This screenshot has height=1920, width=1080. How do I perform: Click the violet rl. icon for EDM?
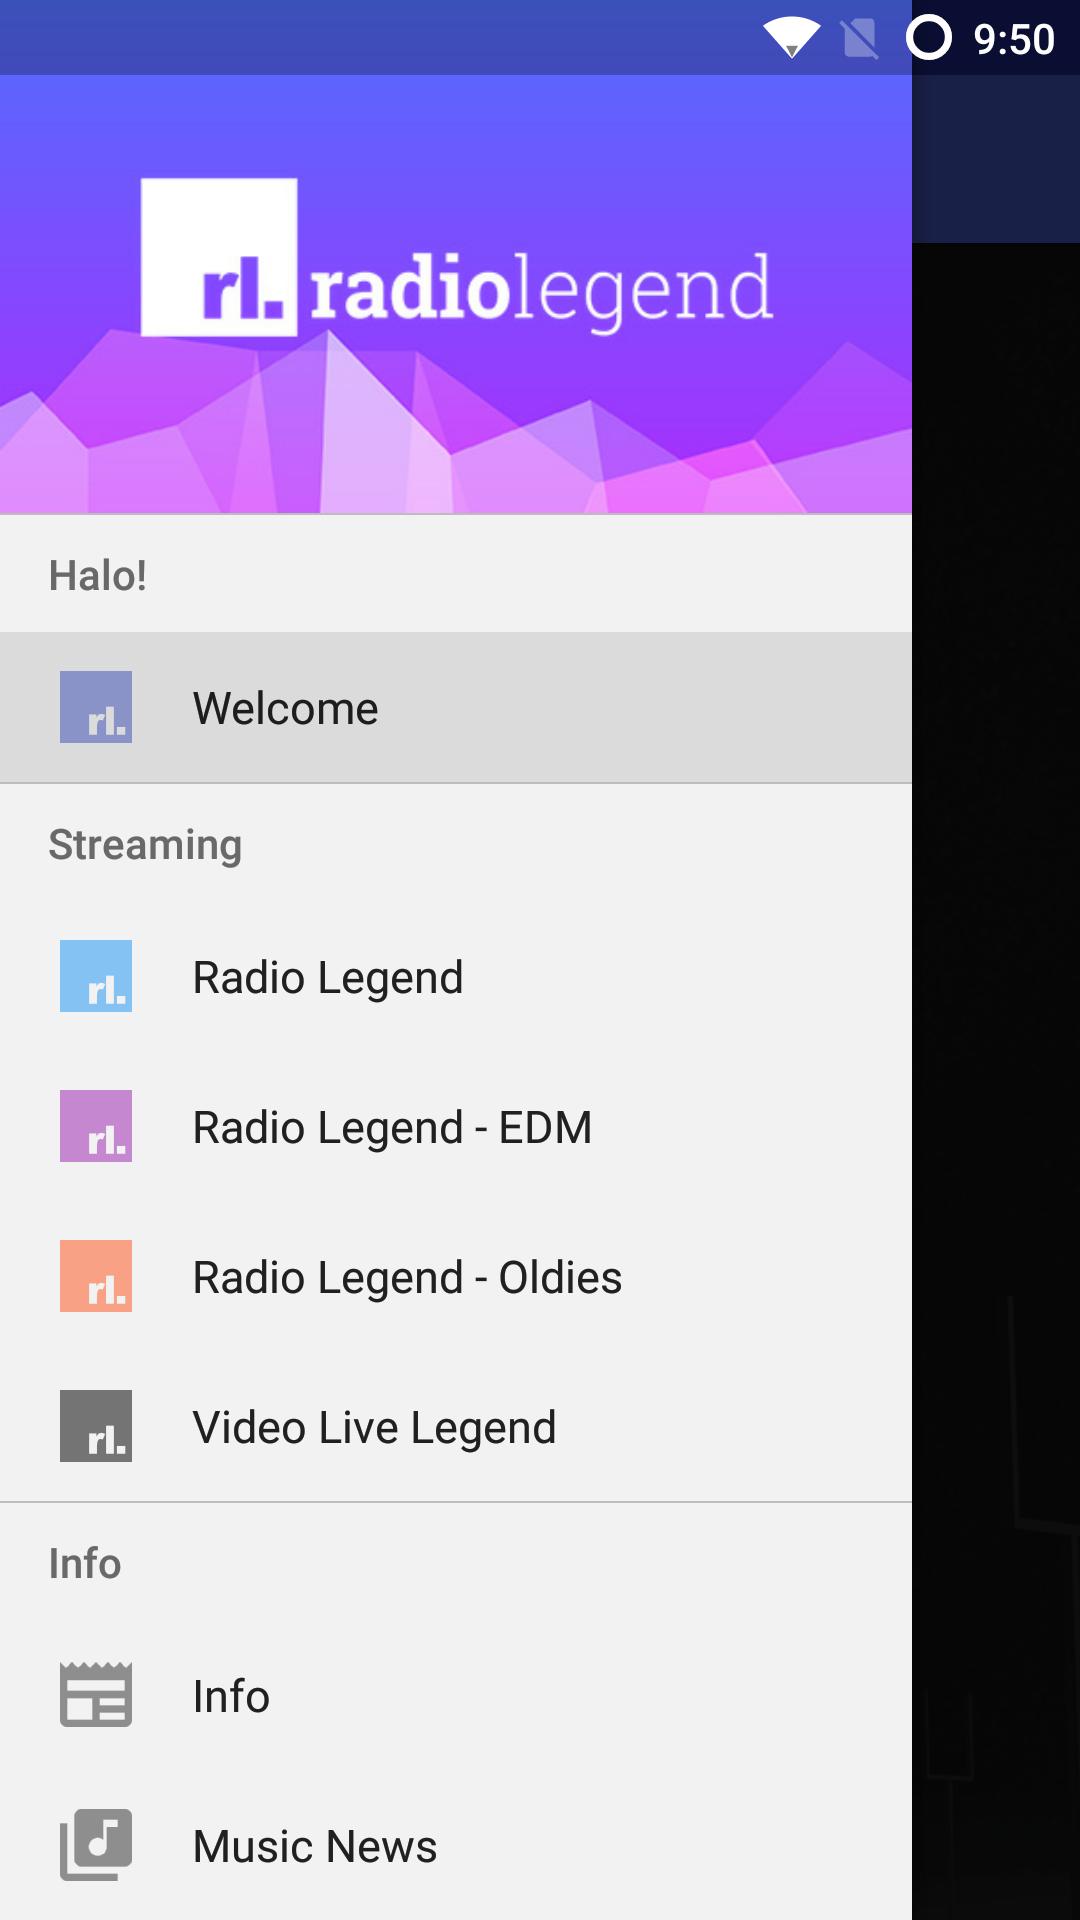(x=96, y=1126)
